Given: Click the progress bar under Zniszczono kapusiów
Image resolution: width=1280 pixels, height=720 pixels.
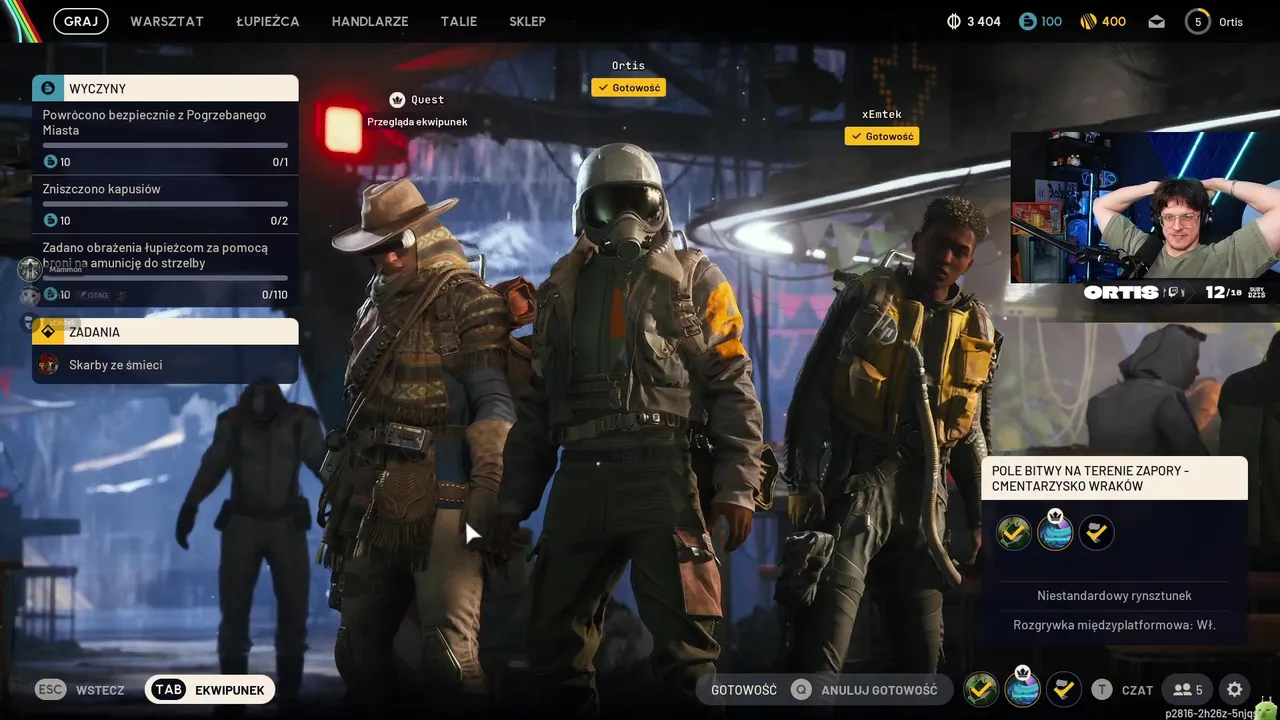Looking at the screenshot, I should 165,204.
